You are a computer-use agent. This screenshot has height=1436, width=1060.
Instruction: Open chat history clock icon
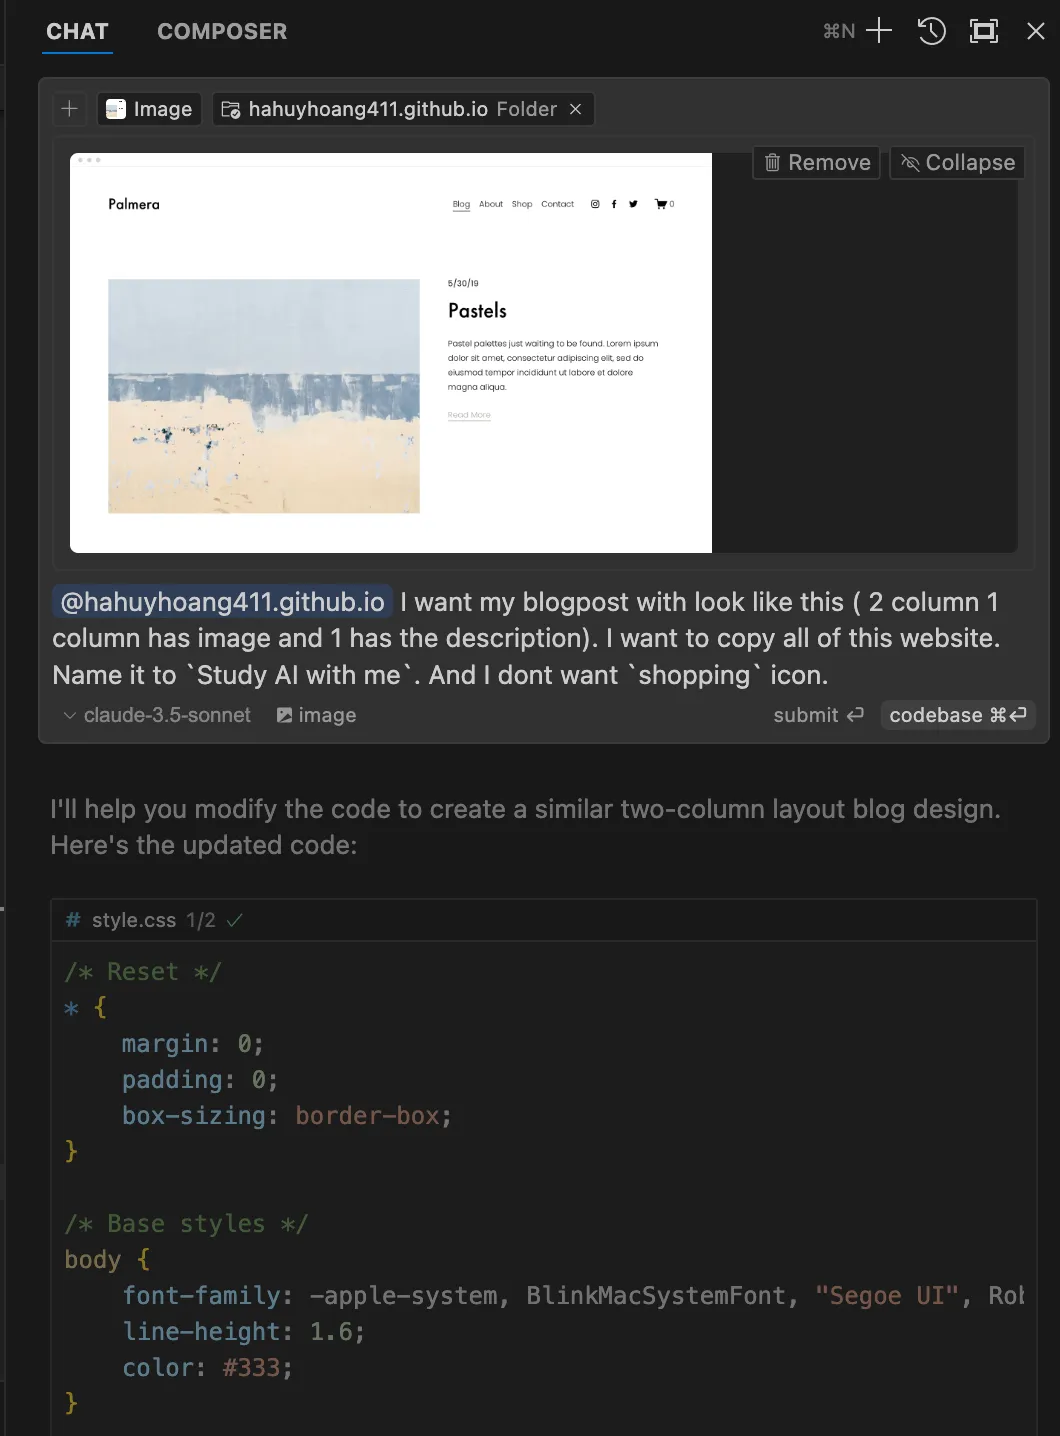tap(932, 31)
